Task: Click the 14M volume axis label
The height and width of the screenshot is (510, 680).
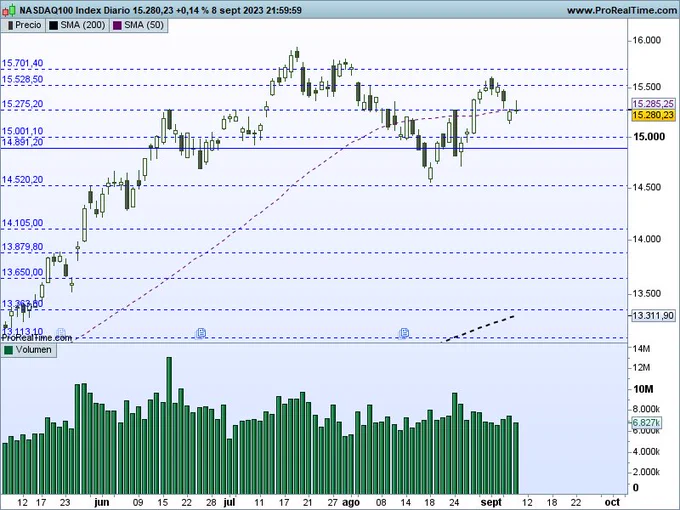Action: tap(641, 349)
